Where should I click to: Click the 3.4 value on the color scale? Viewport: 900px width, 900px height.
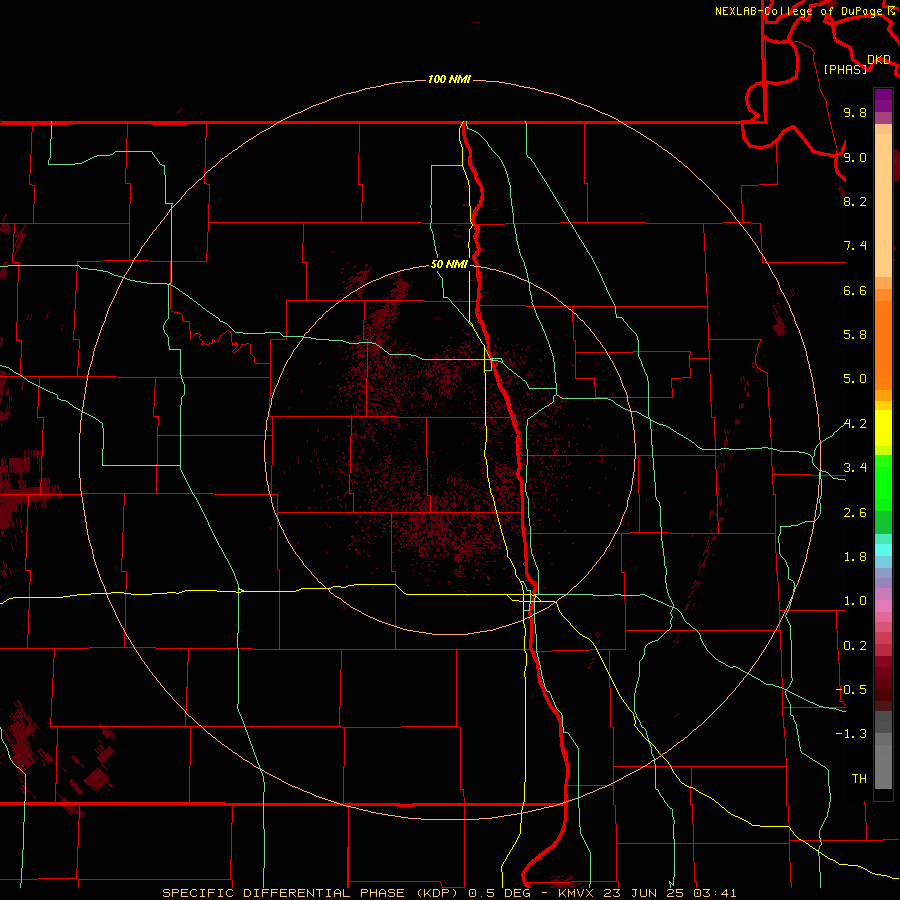[x=855, y=468]
